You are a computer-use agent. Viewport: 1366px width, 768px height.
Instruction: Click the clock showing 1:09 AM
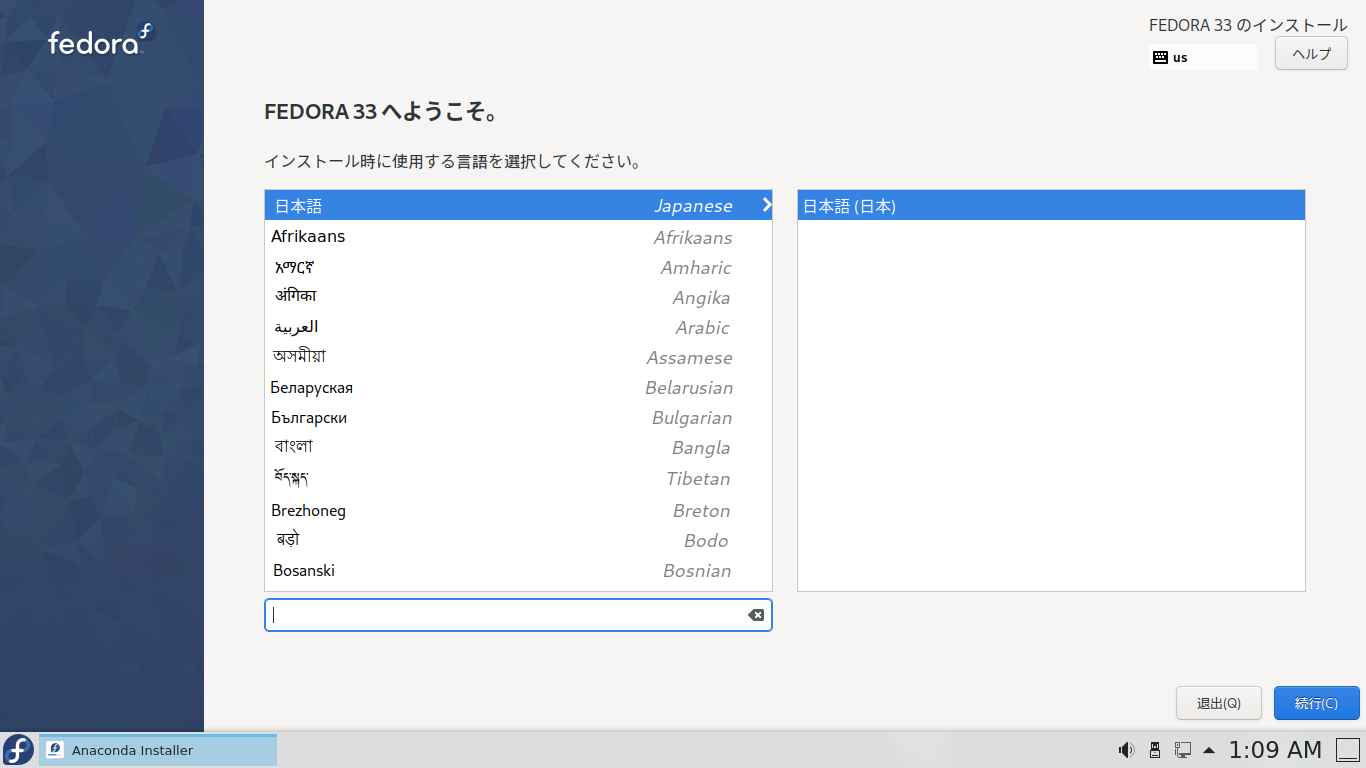(1275, 750)
